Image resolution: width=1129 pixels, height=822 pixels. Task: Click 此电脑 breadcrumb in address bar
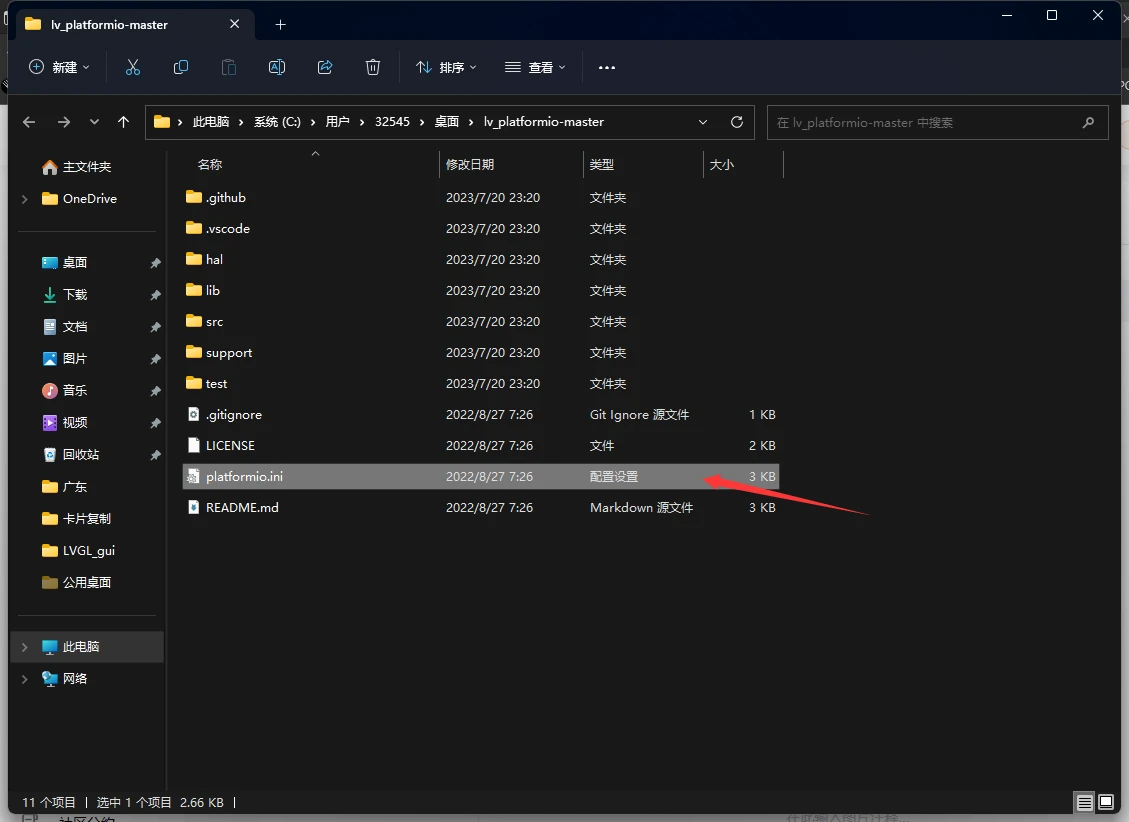click(211, 122)
